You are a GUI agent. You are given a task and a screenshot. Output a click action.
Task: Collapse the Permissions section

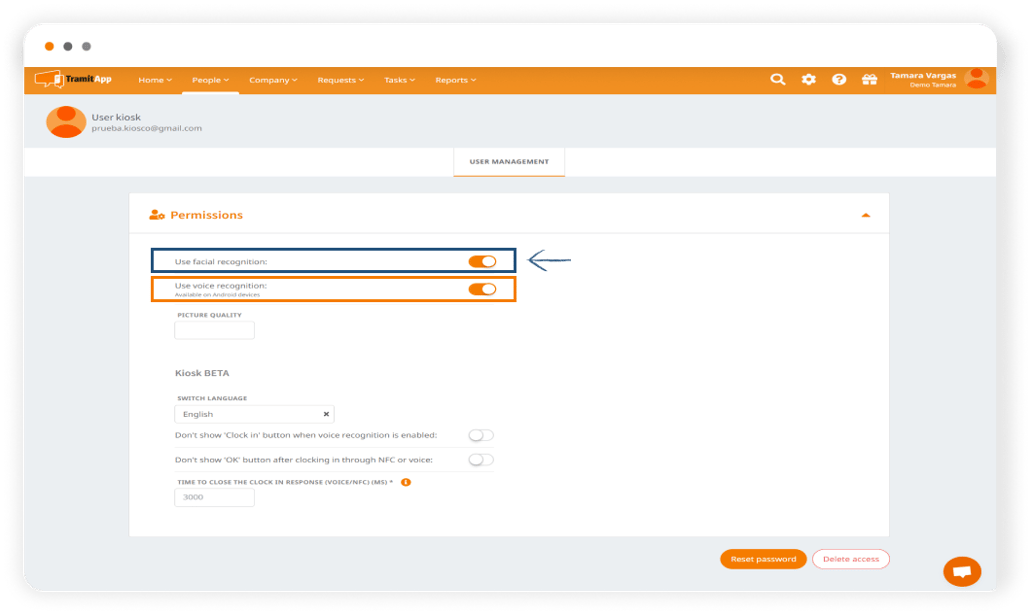click(x=865, y=215)
